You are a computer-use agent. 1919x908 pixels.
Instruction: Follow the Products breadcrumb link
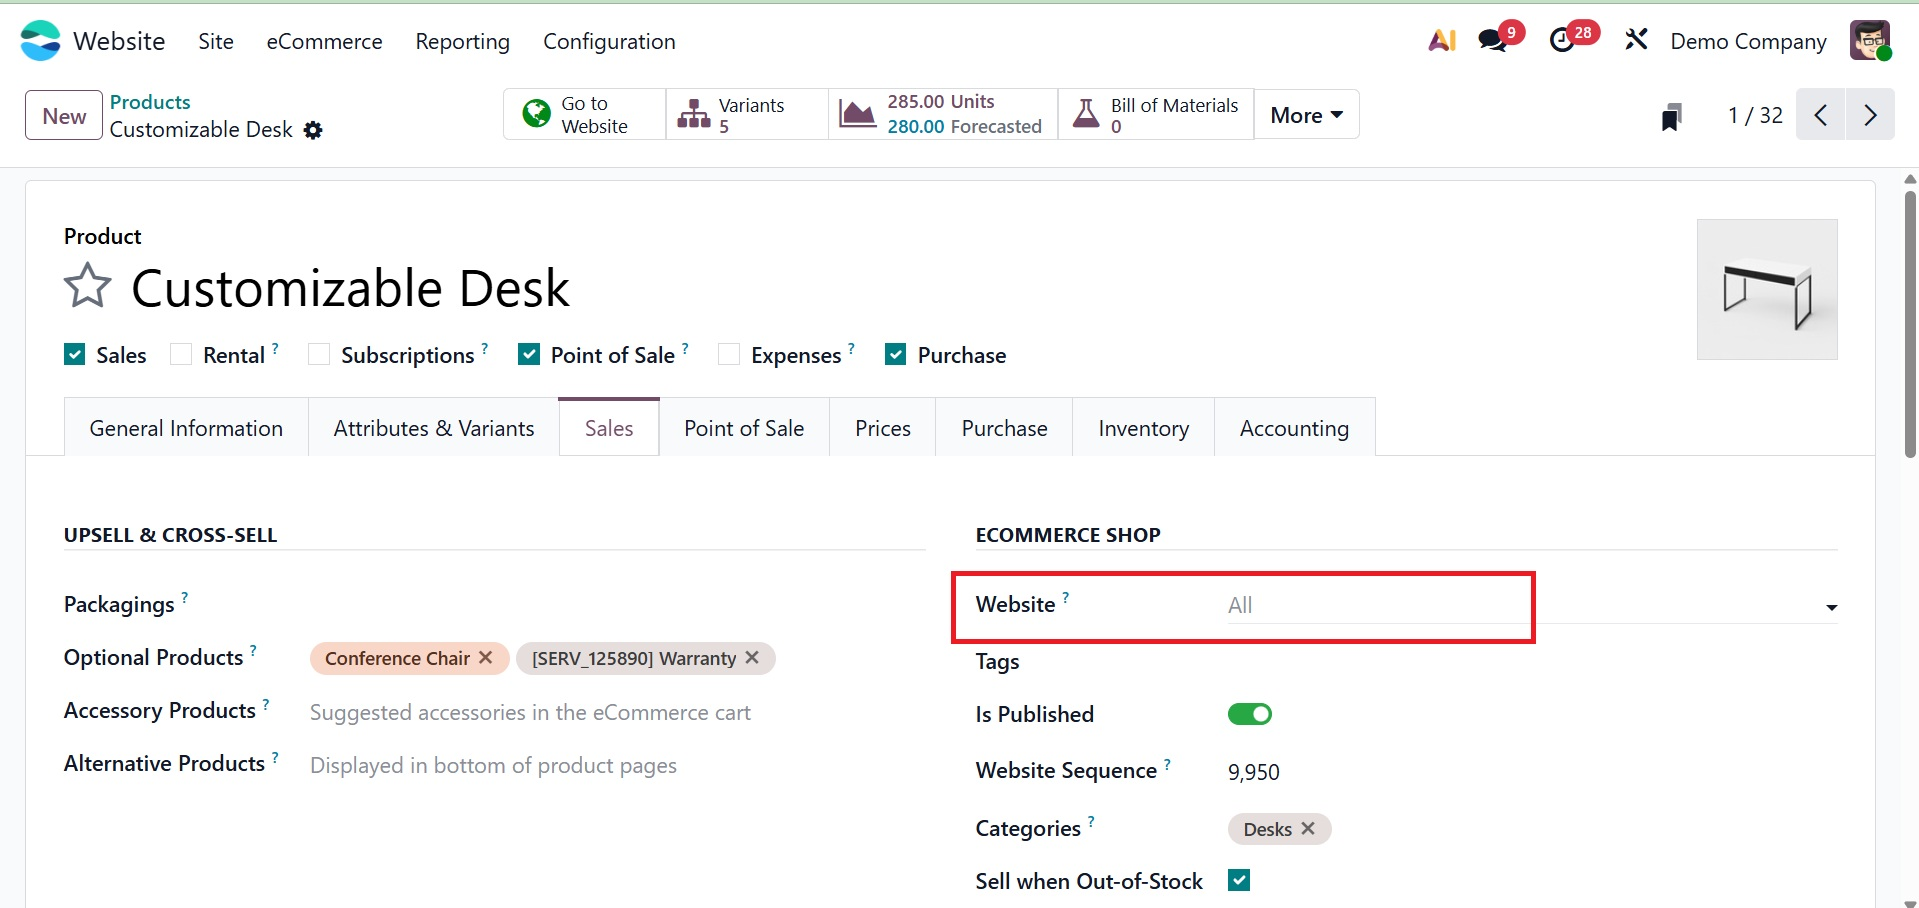point(150,102)
